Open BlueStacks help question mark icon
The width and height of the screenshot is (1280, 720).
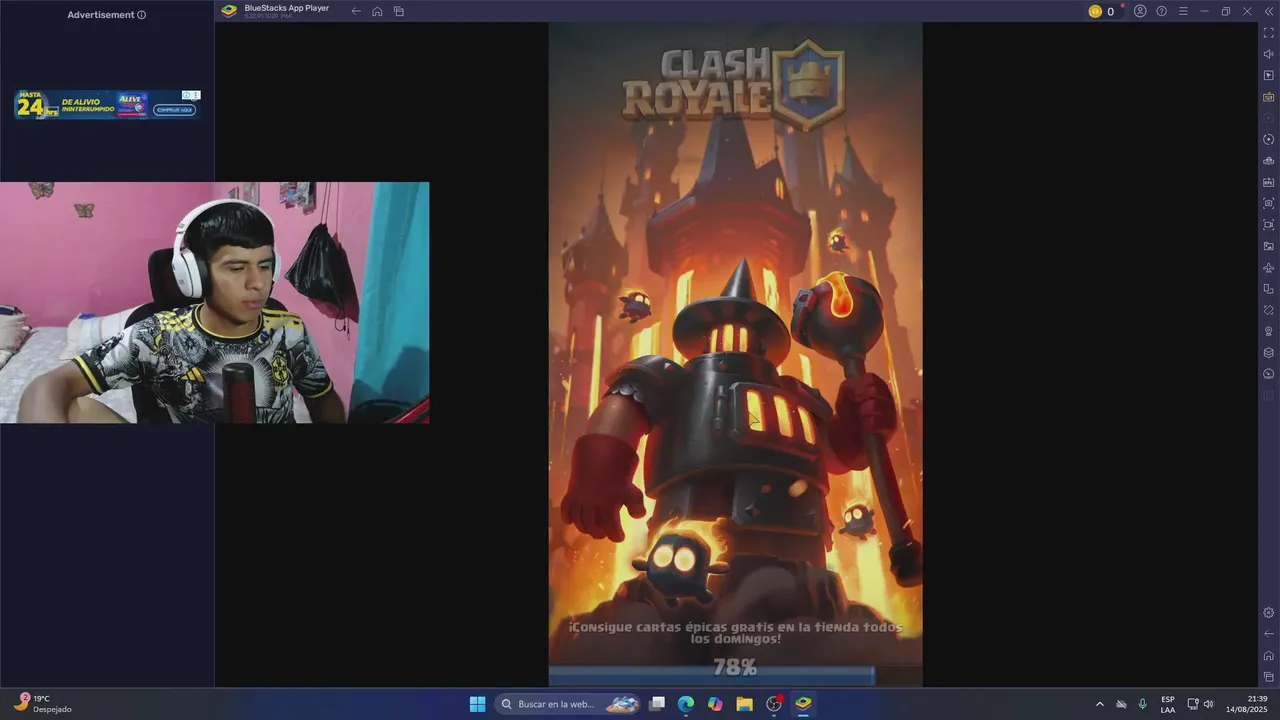(x=1161, y=11)
